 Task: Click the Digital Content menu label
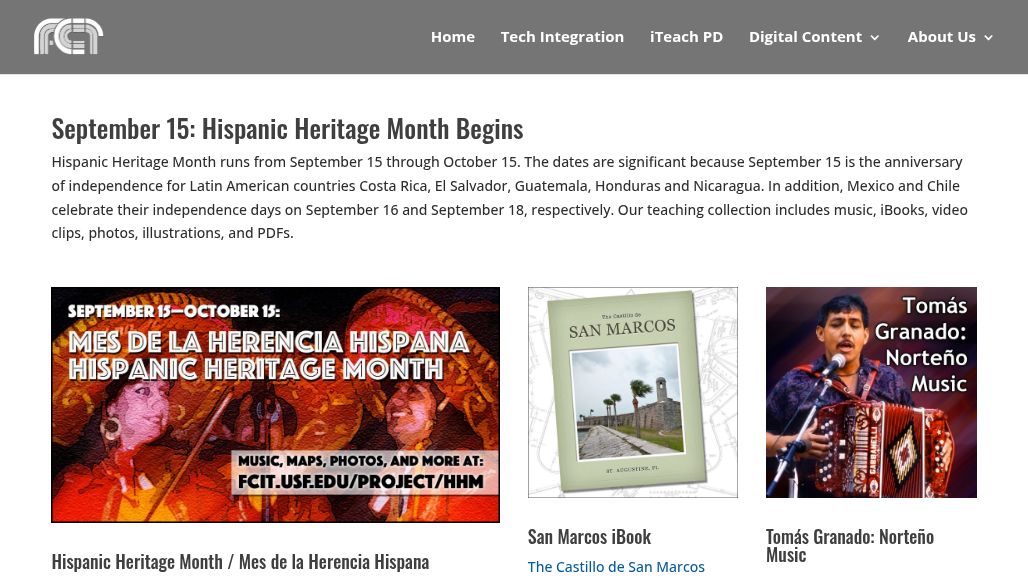tap(804, 37)
